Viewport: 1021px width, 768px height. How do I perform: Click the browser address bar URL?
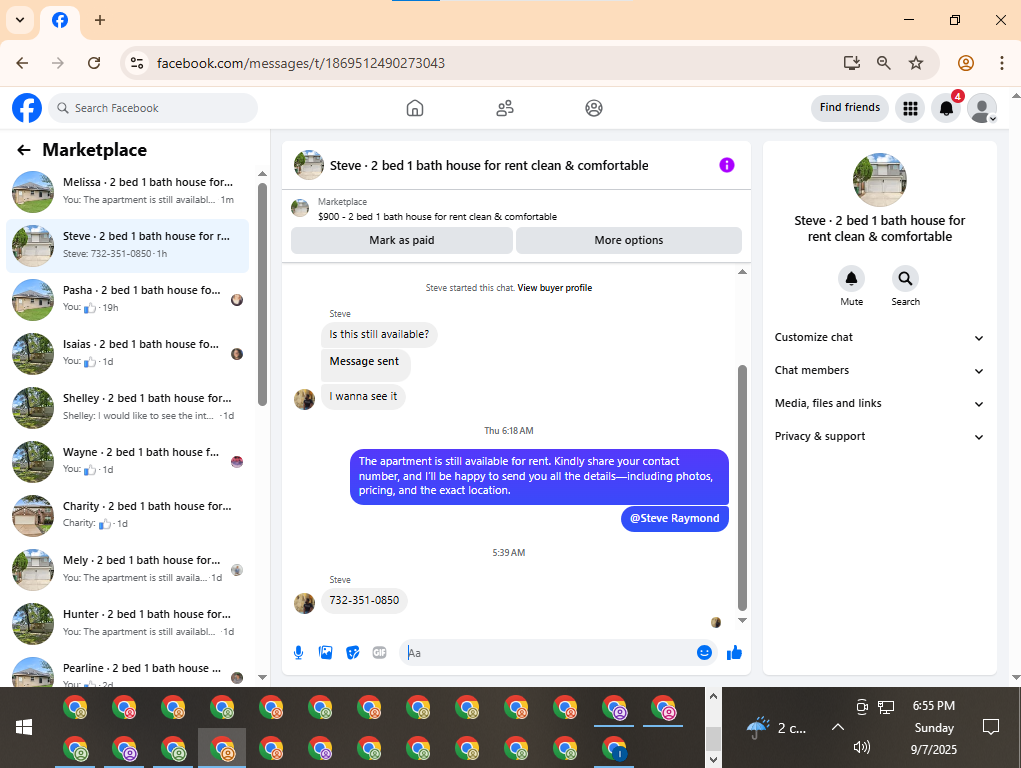301,63
